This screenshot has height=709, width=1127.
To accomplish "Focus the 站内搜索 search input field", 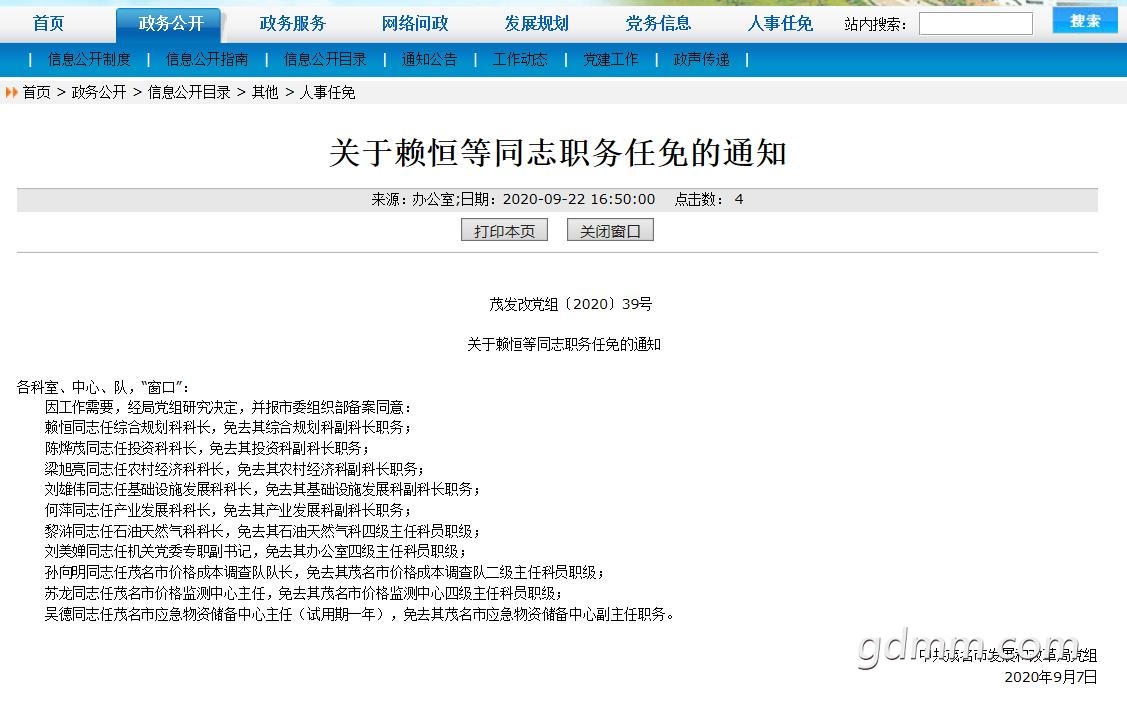I will (975, 24).
